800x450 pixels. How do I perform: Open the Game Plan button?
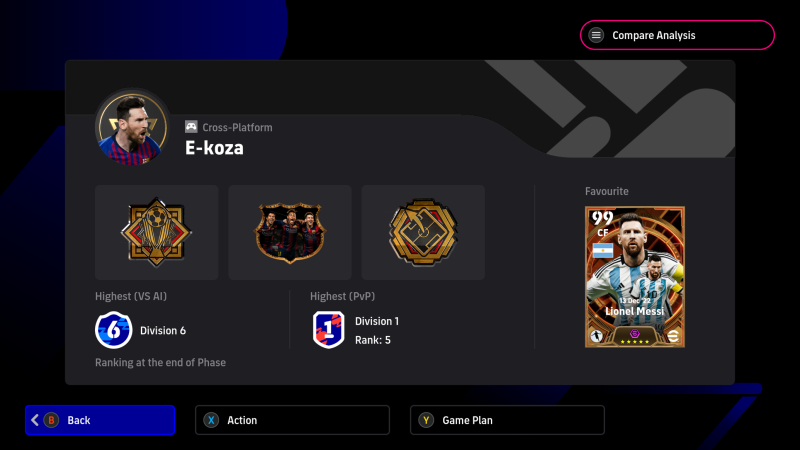point(507,420)
